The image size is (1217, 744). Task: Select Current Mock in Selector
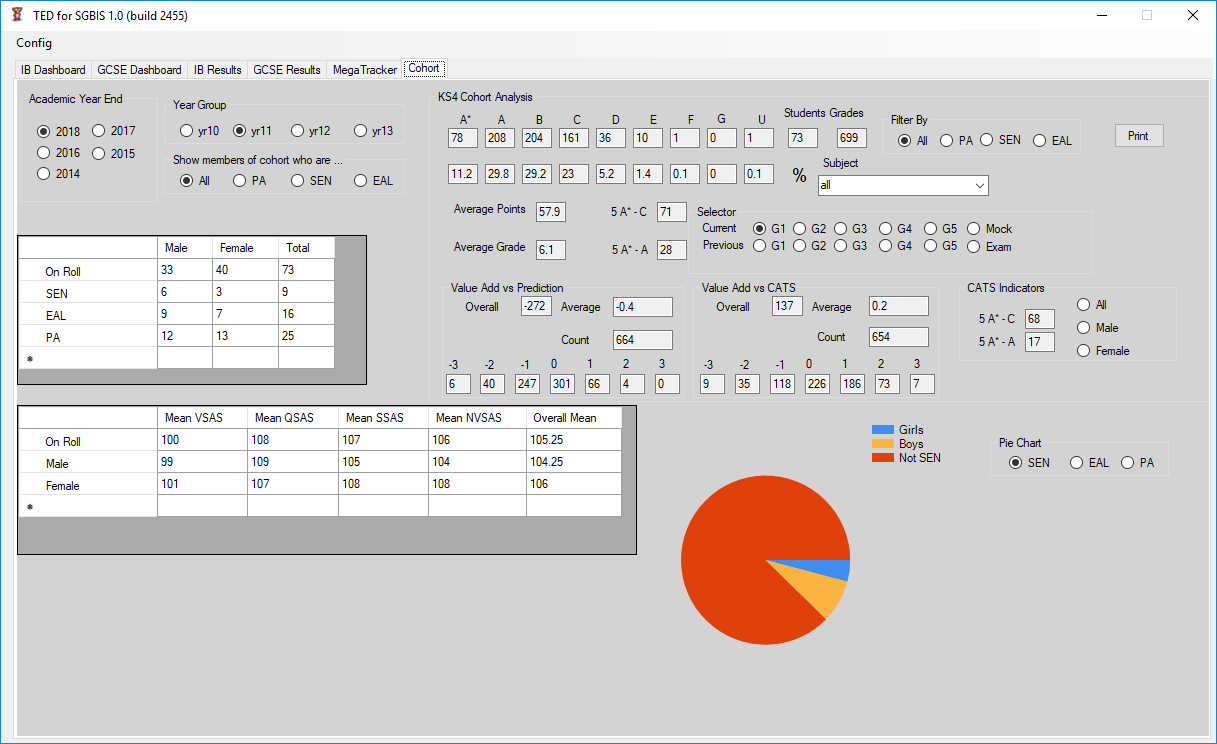990,229
